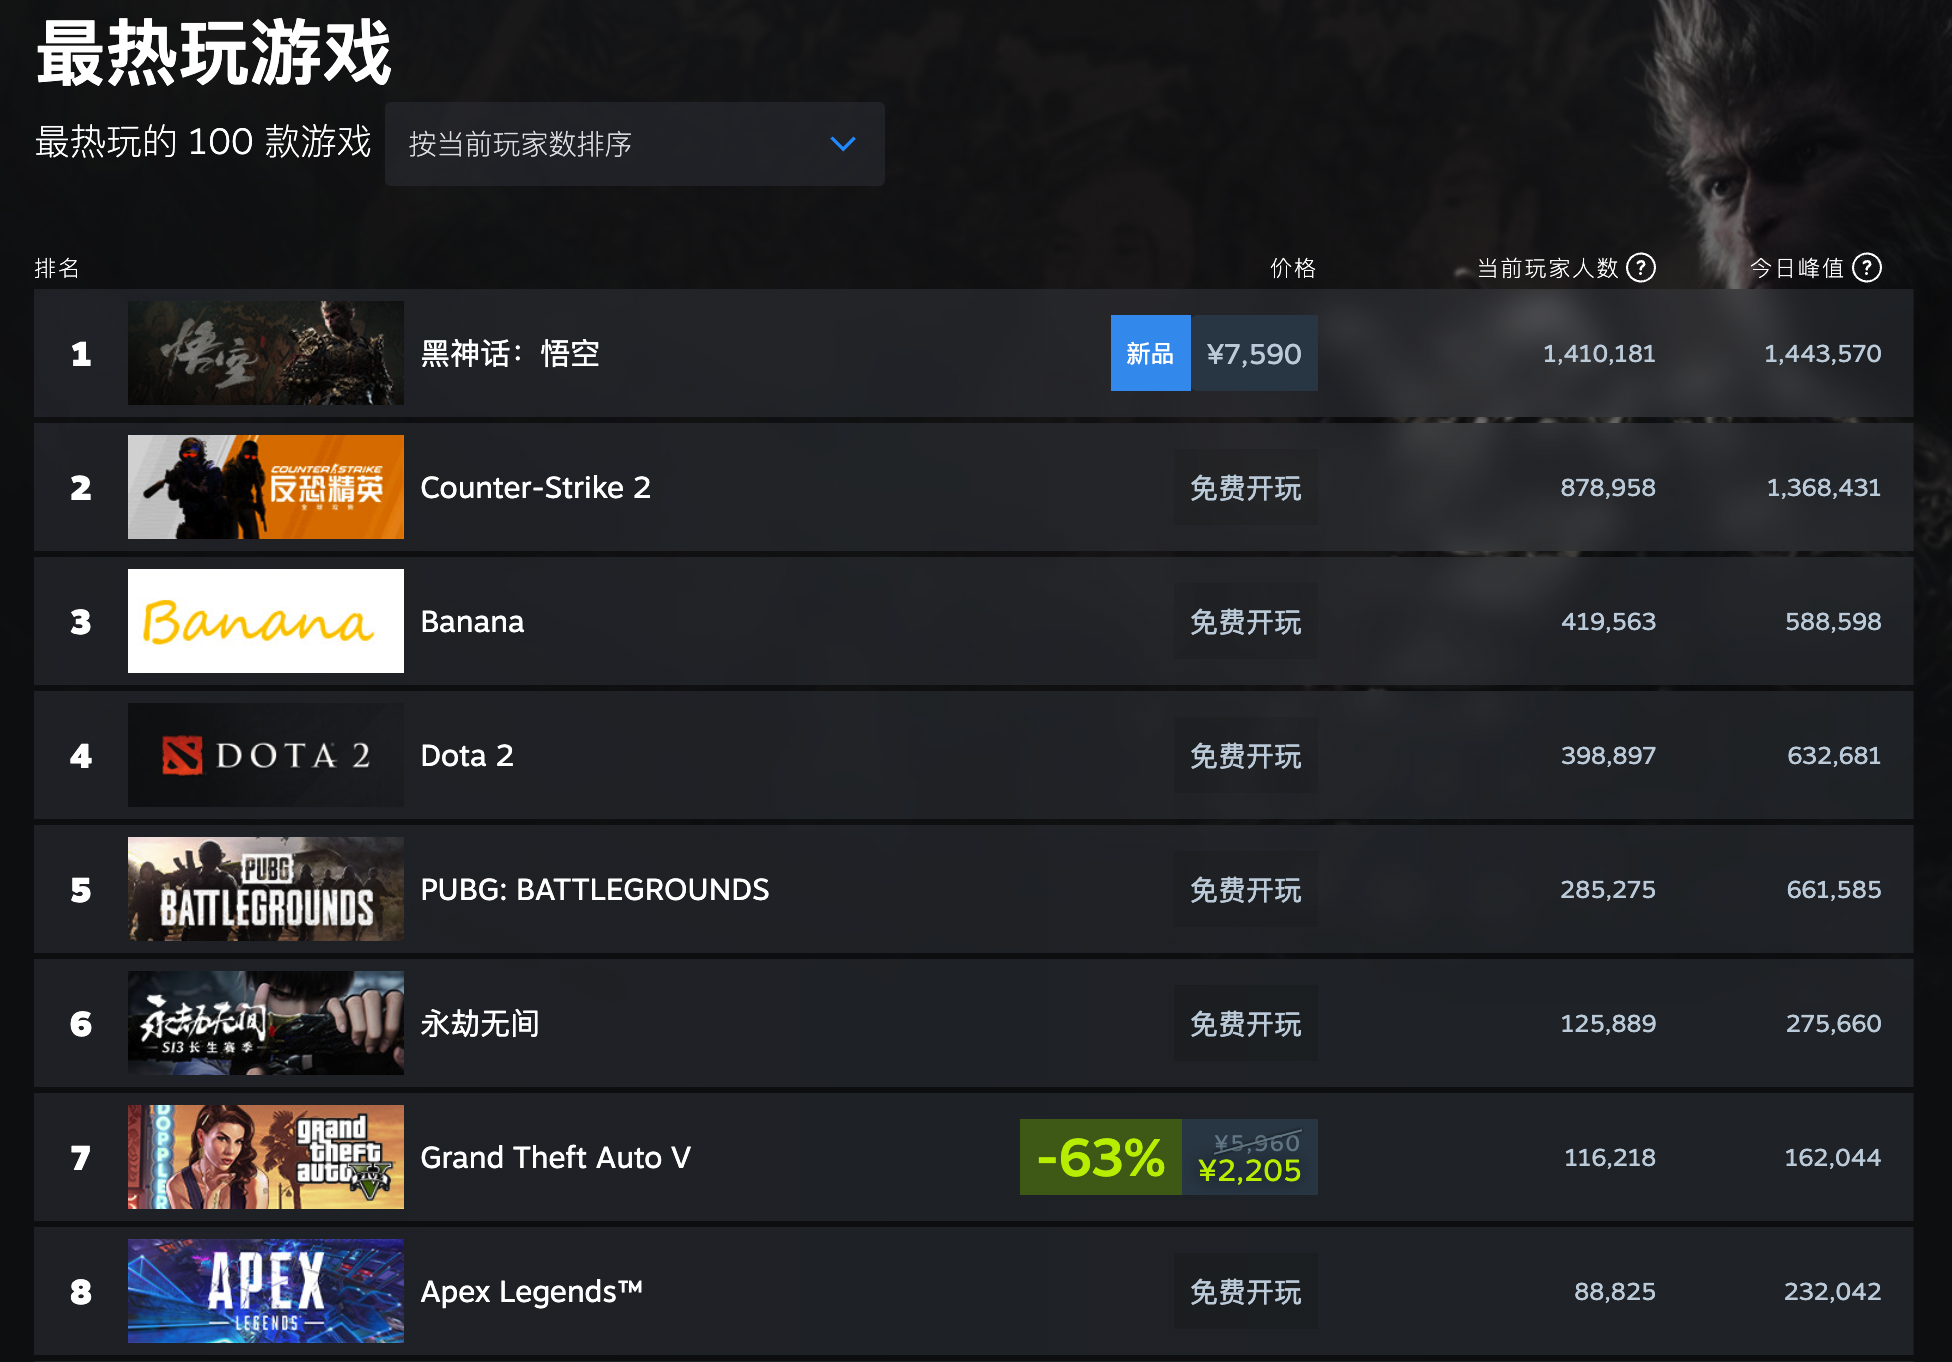Open the sort-by-current-players dropdown
Viewport: 1952px width, 1362px height.
[x=634, y=144]
